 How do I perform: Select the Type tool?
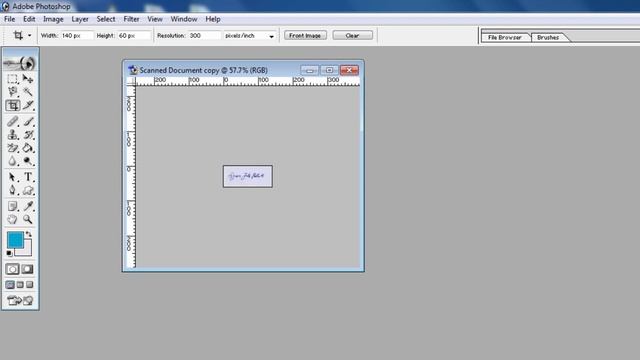28,177
